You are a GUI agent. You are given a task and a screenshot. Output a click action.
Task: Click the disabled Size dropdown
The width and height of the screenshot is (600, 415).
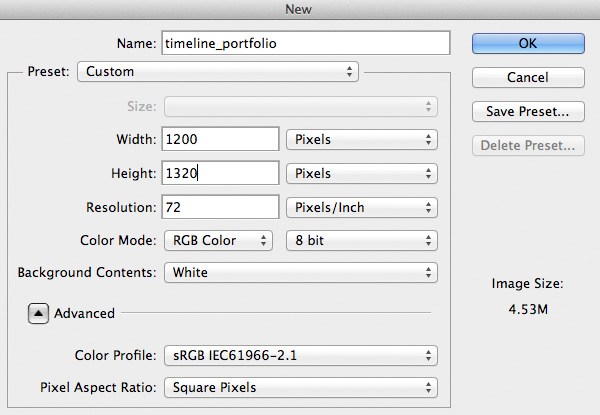tap(300, 107)
